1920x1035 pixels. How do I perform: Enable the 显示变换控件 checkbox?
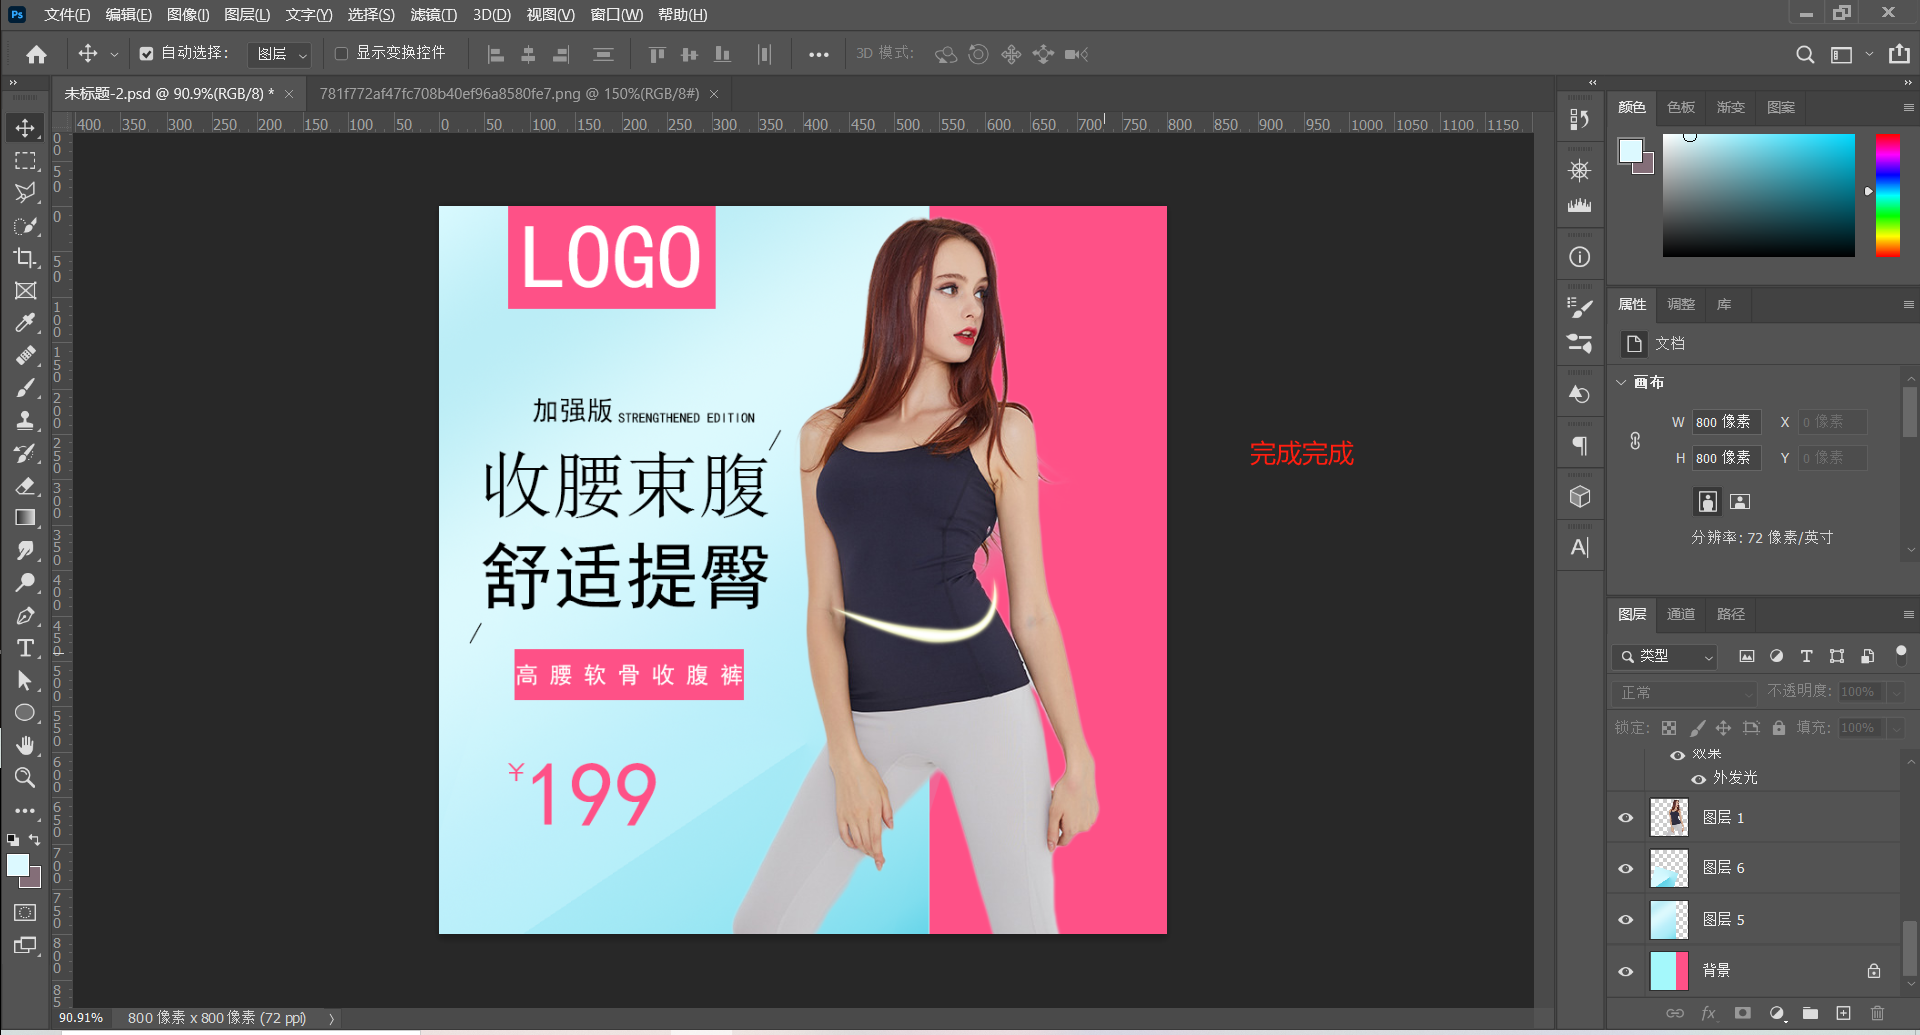341,54
